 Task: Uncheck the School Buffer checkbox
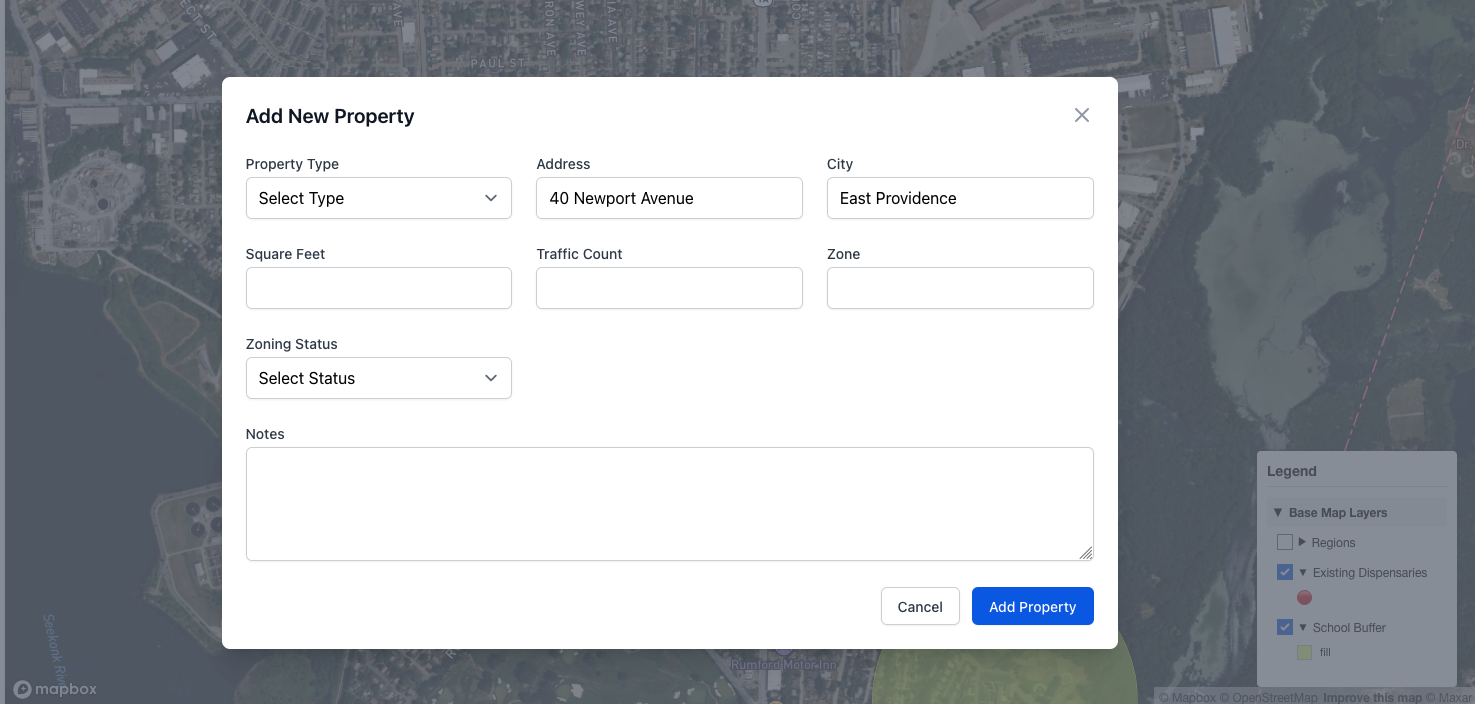pyautogui.click(x=1285, y=627)
